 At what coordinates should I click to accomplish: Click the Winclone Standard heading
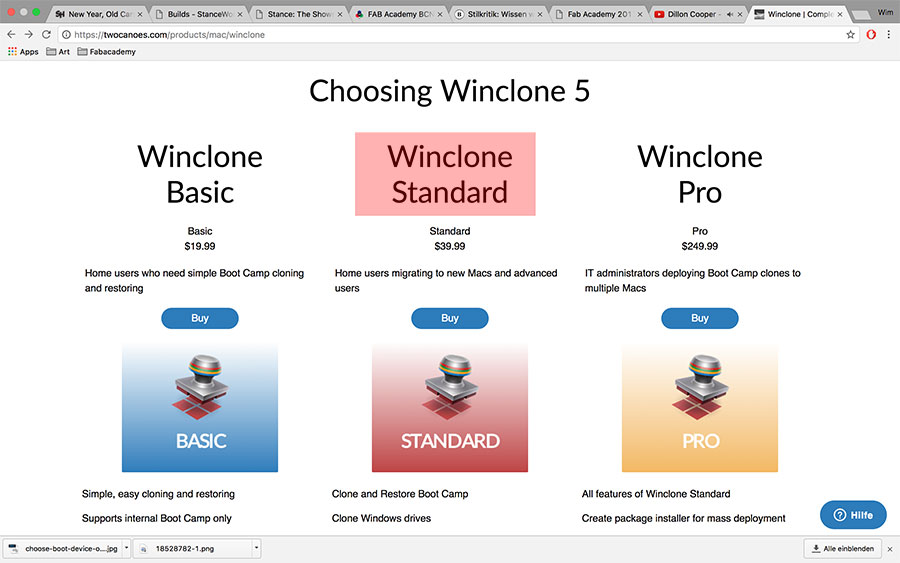click(x=449, y=174)
